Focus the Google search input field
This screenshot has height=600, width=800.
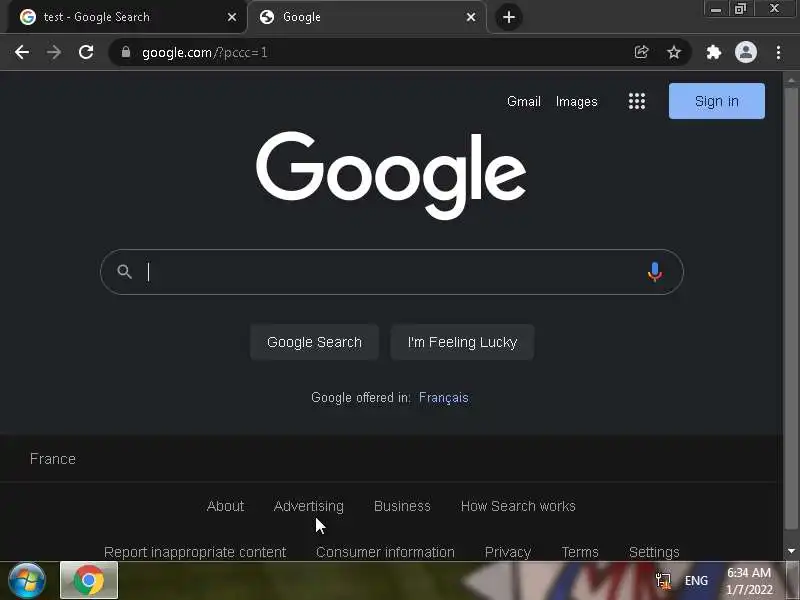pyautogui.click(x=391, y=272)
